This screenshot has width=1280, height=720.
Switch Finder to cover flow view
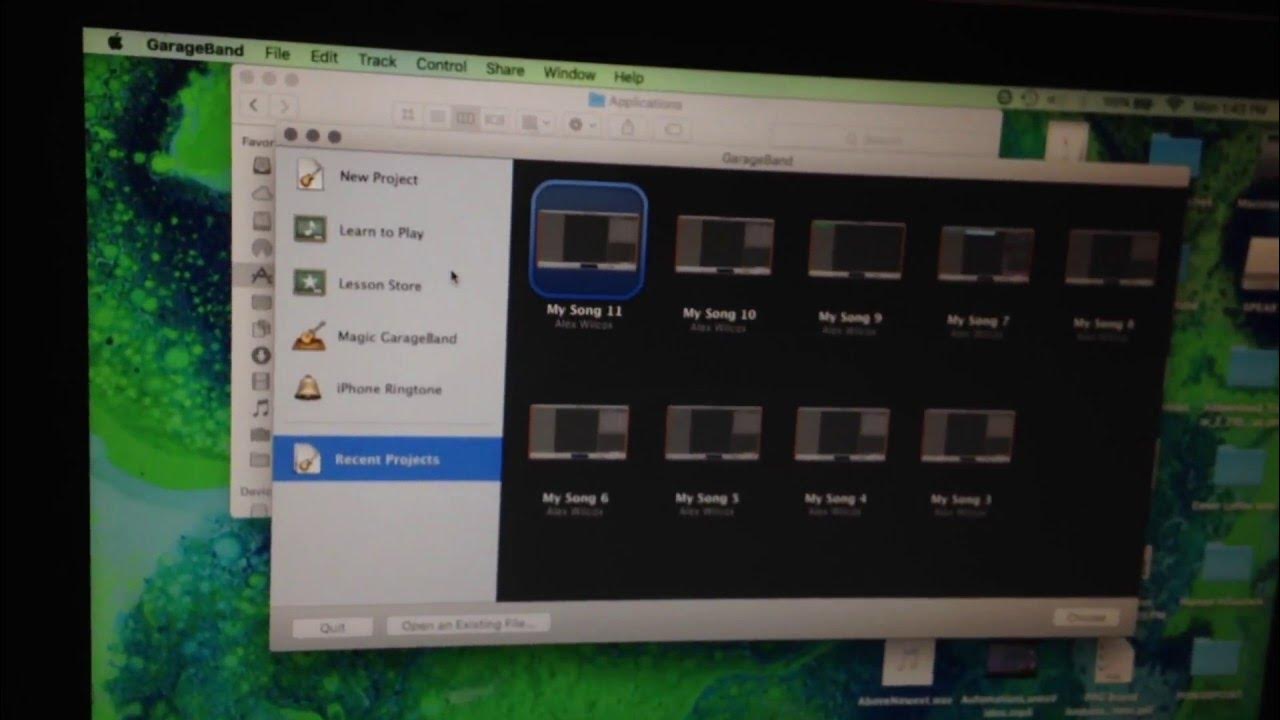click(495, 120)
